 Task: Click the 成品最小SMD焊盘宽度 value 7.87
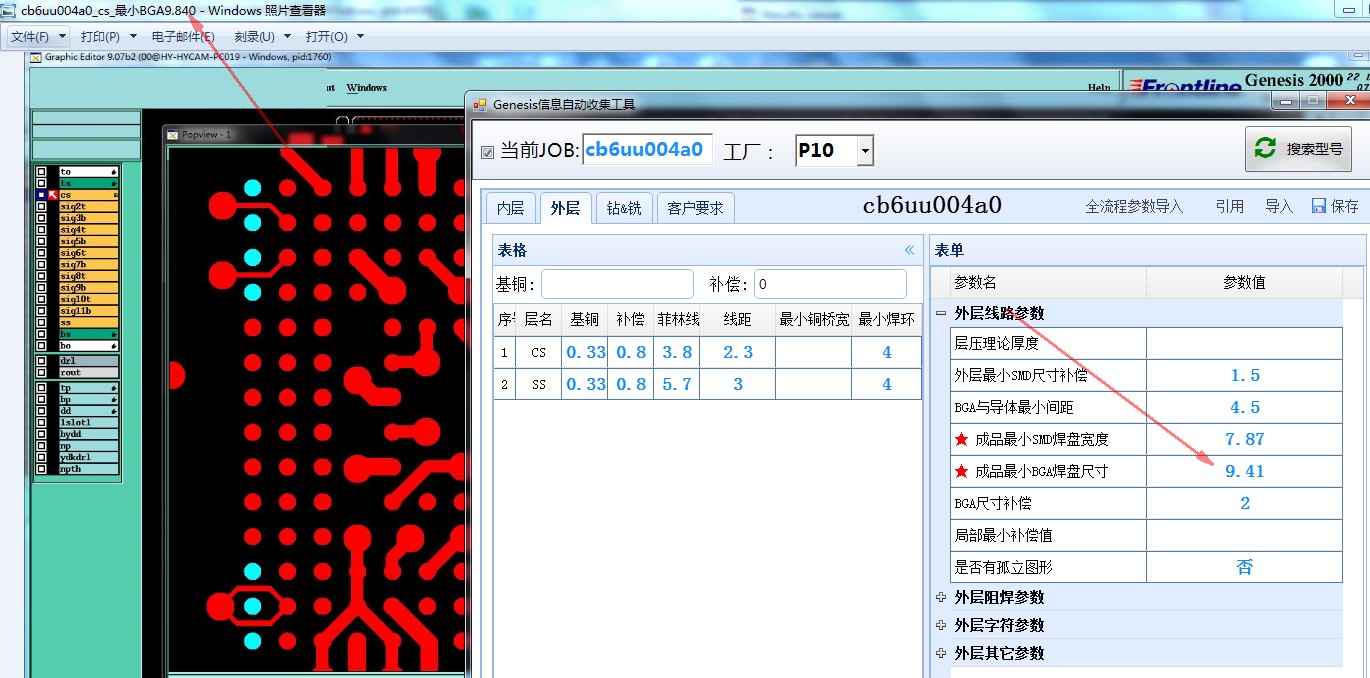tap(1245, 439)
